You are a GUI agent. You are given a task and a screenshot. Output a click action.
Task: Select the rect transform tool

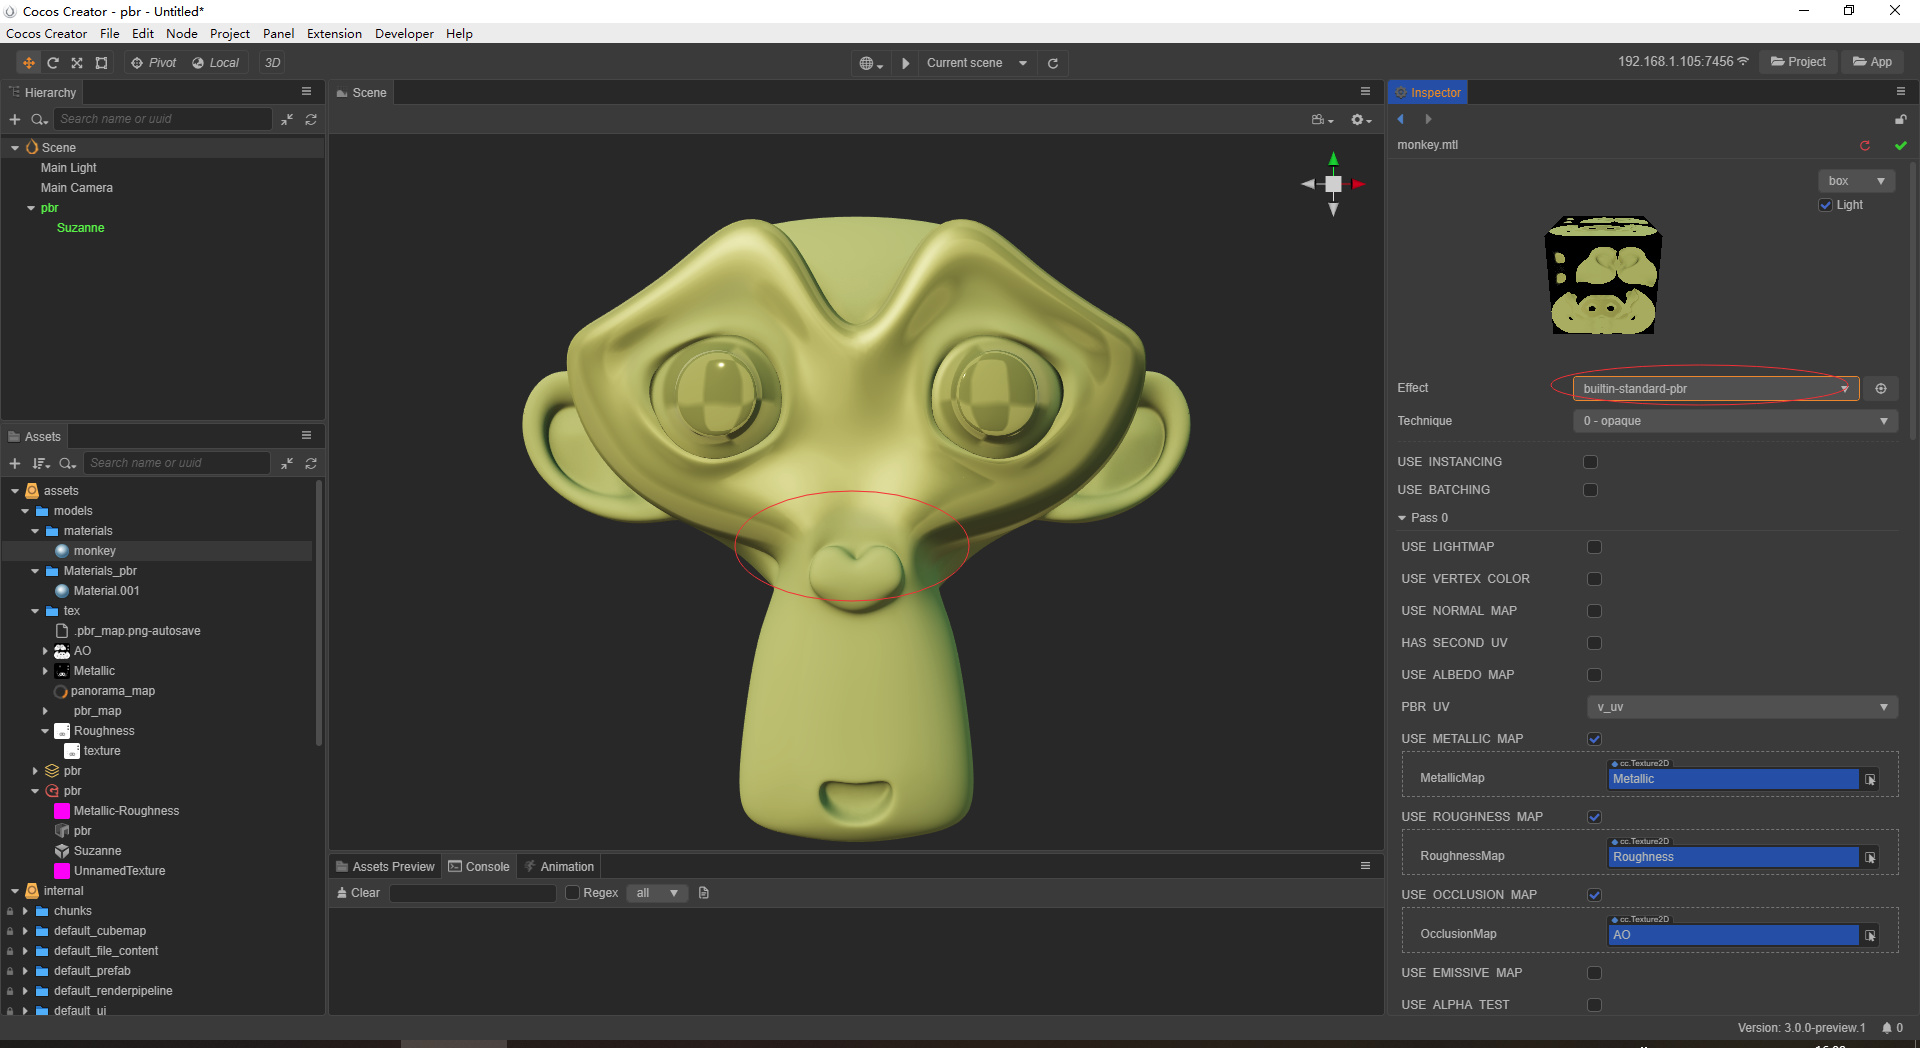[101, 63]
